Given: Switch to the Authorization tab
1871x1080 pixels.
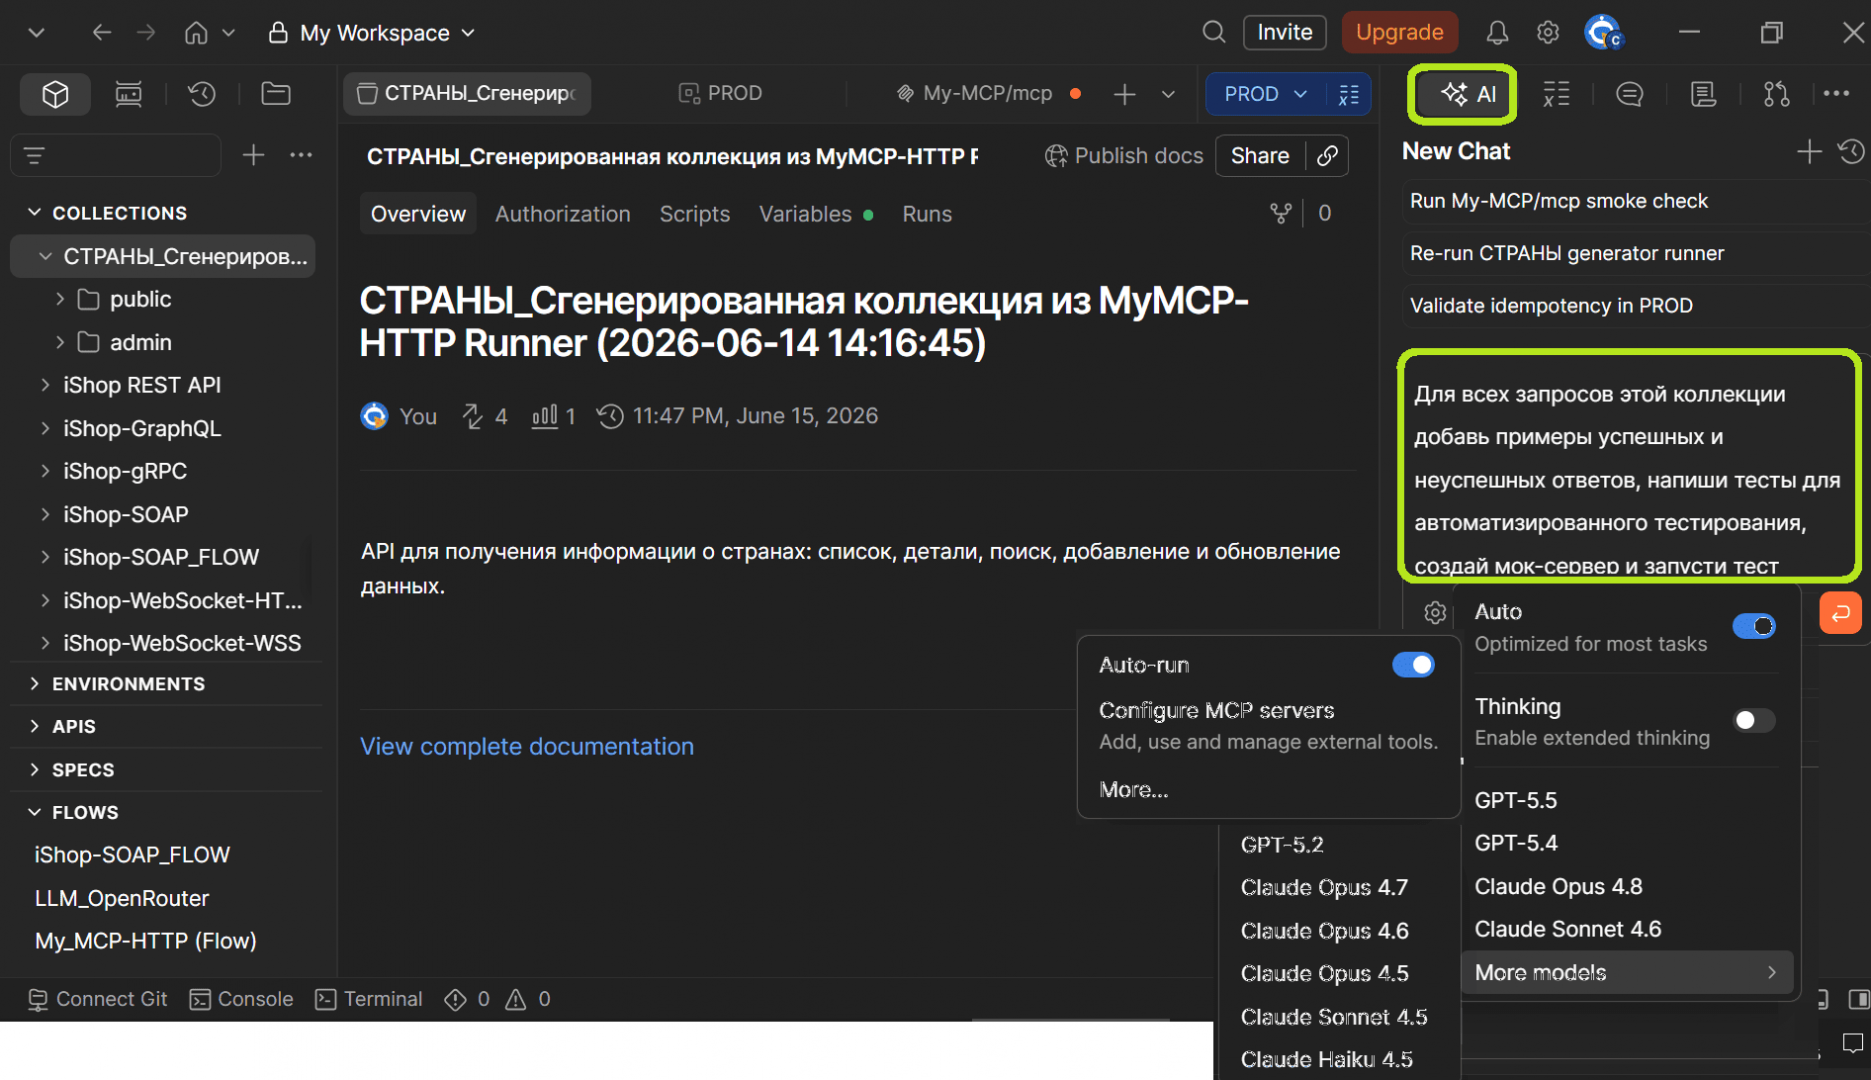Looking at the screenshot, I should tap(562, 214).
